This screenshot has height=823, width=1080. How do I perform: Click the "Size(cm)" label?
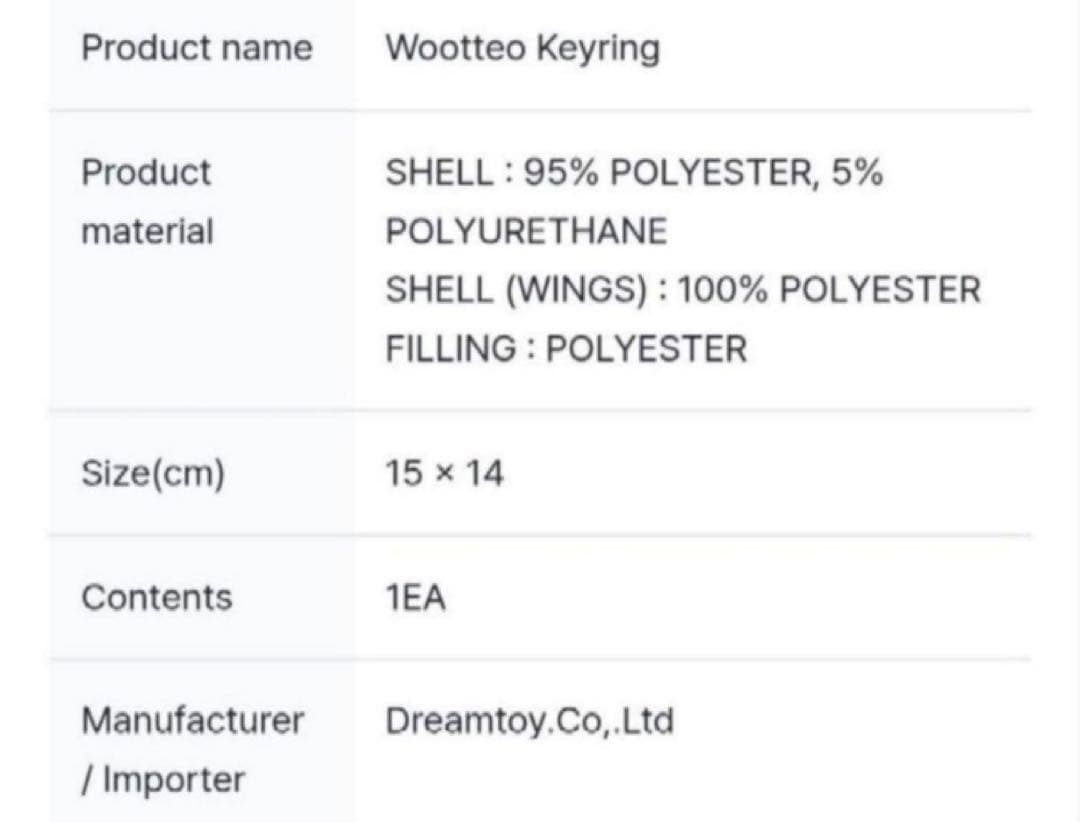(x=153, y=473)
